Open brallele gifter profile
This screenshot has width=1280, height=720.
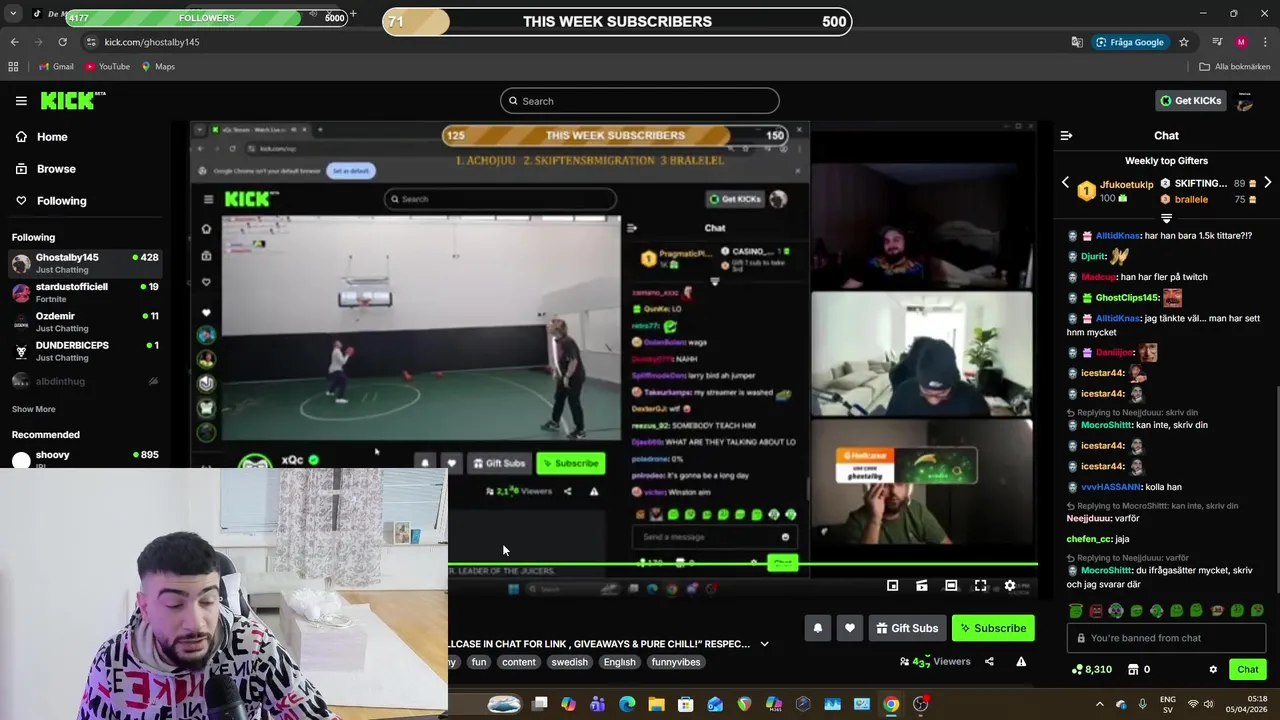point(1191,200)
